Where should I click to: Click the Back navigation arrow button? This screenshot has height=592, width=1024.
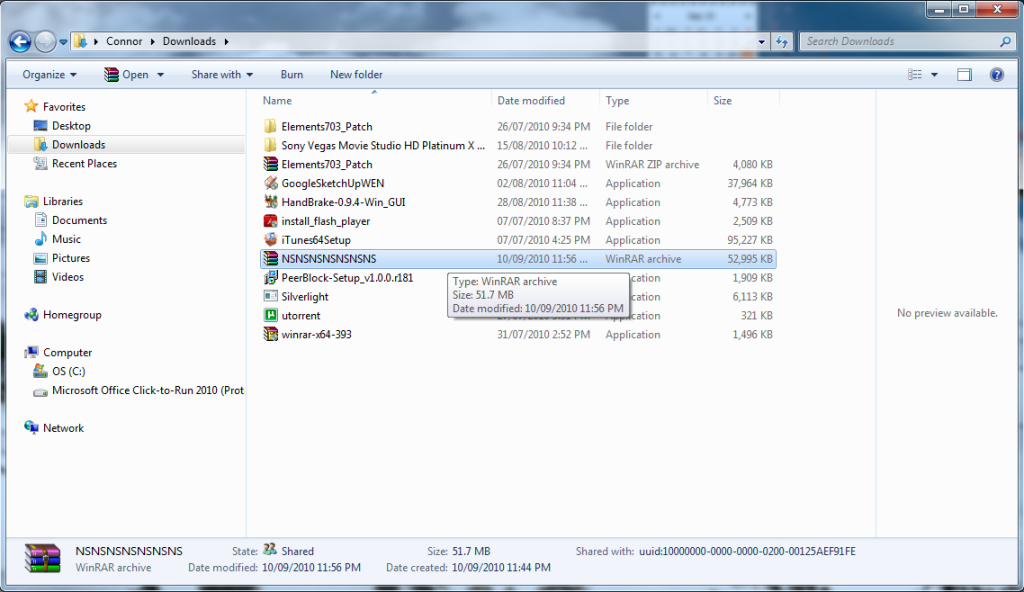coord(20,41)
